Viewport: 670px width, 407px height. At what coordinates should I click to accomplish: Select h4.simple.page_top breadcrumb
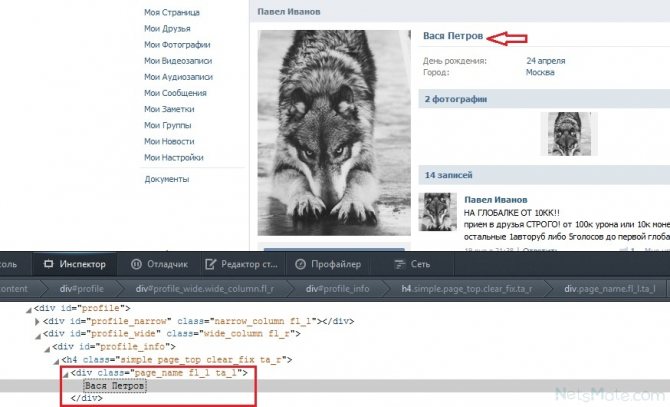click(x=467, y=289)
